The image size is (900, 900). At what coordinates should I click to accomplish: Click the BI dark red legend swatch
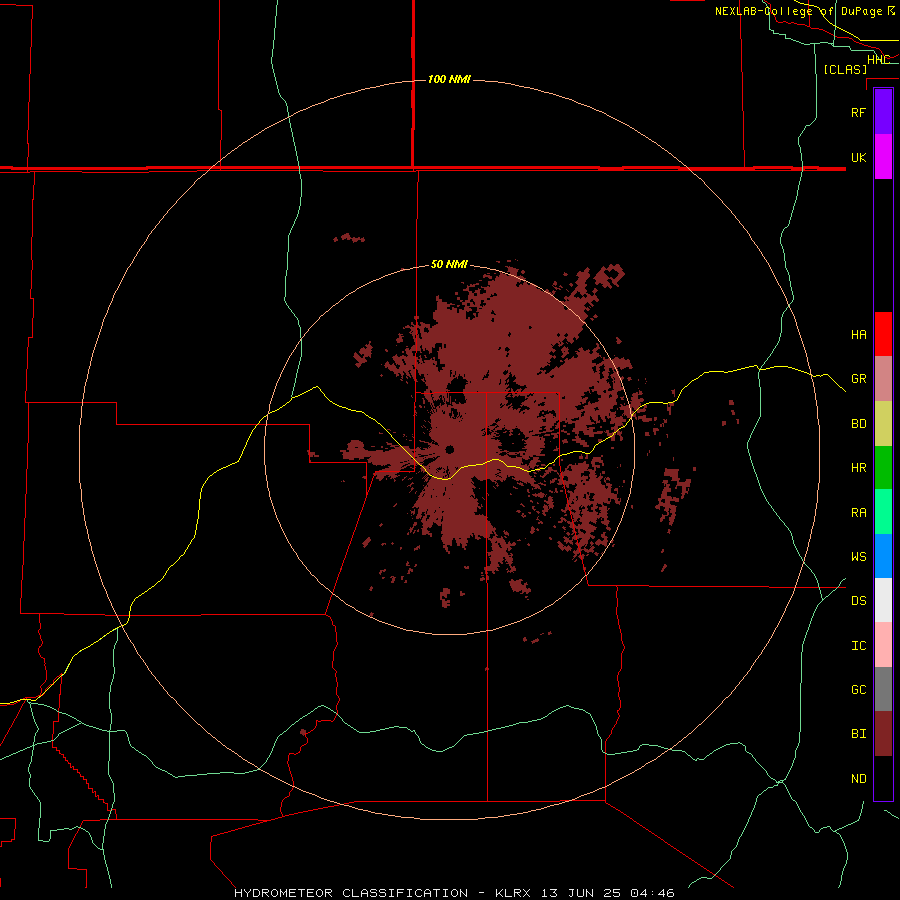(x=883, y=734)
